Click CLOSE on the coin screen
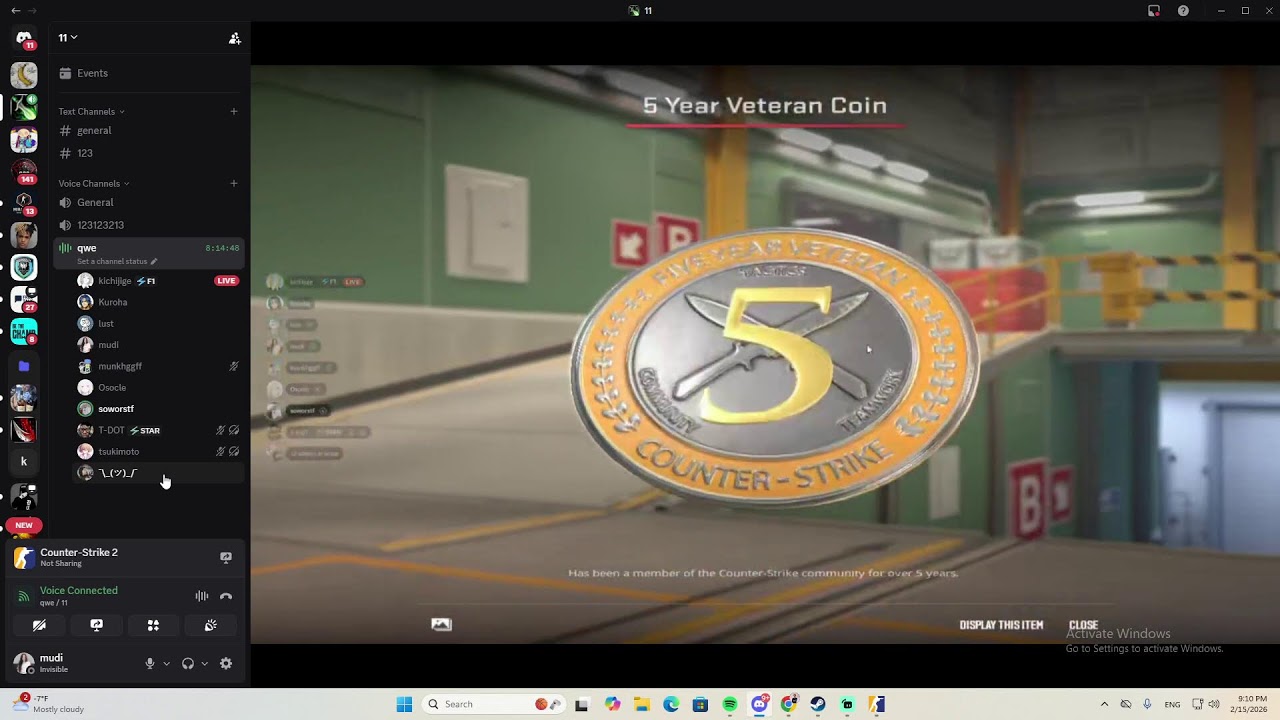The width and height of the screenshot is (1280, 720). pyautogui.click(x=1083, y=625)
